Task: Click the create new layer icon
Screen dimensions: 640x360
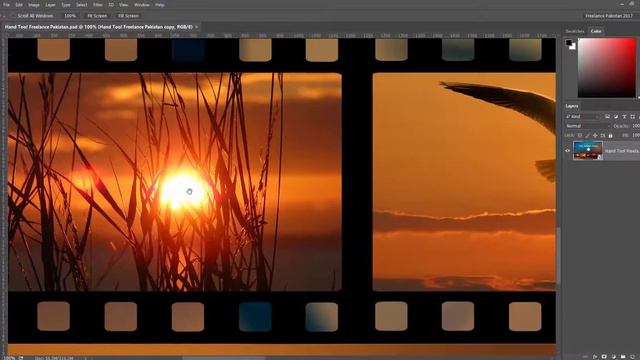Action: pyautogui.click(x=633, y=357)
